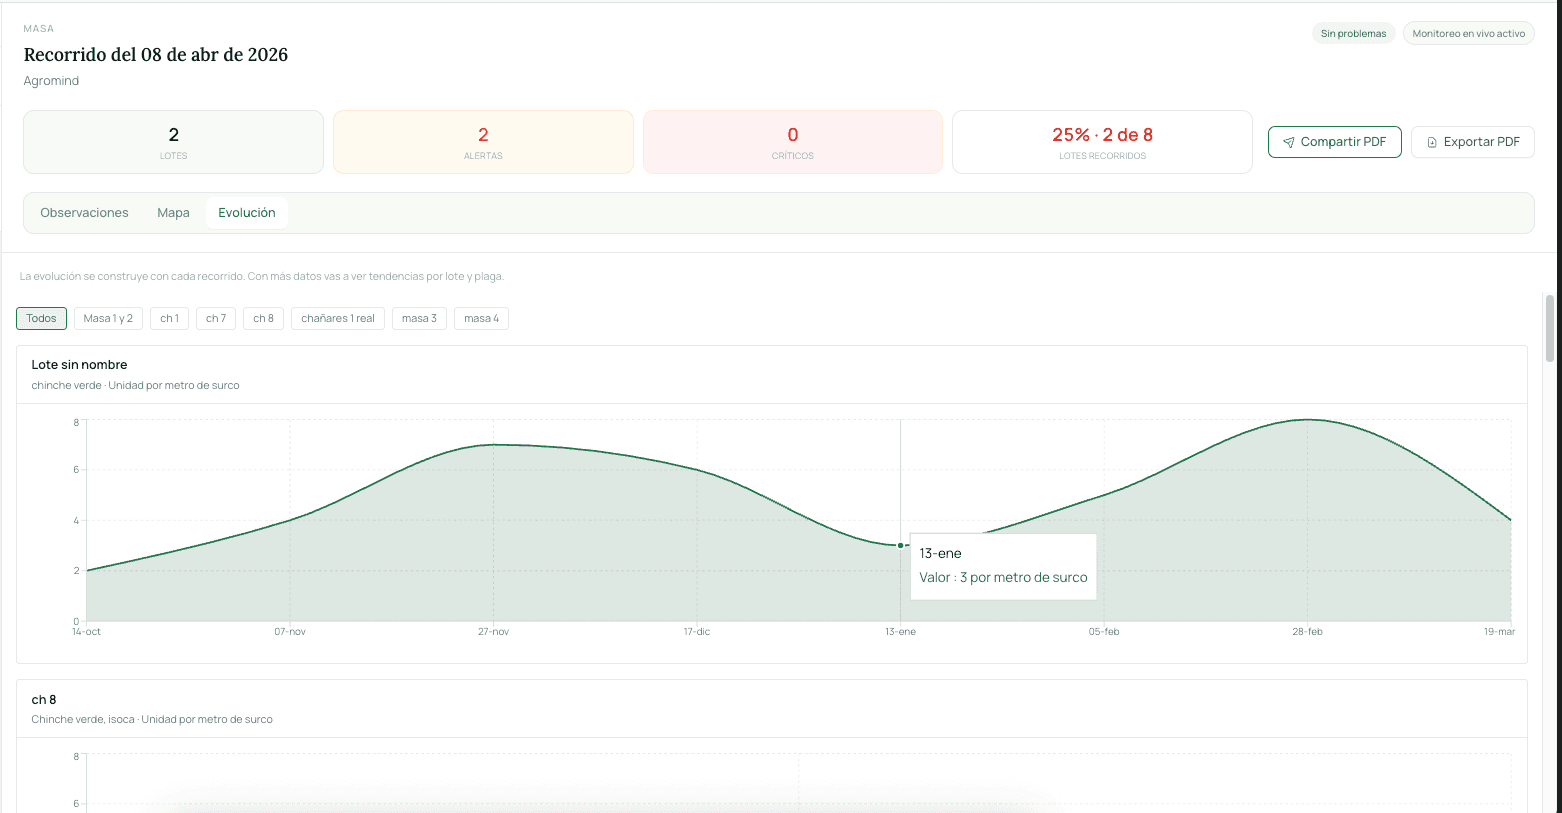Click the 27-nov axis label
The width and height of the screenshot is (1562, 813).
pyautogui.click(x=493, y=632)
